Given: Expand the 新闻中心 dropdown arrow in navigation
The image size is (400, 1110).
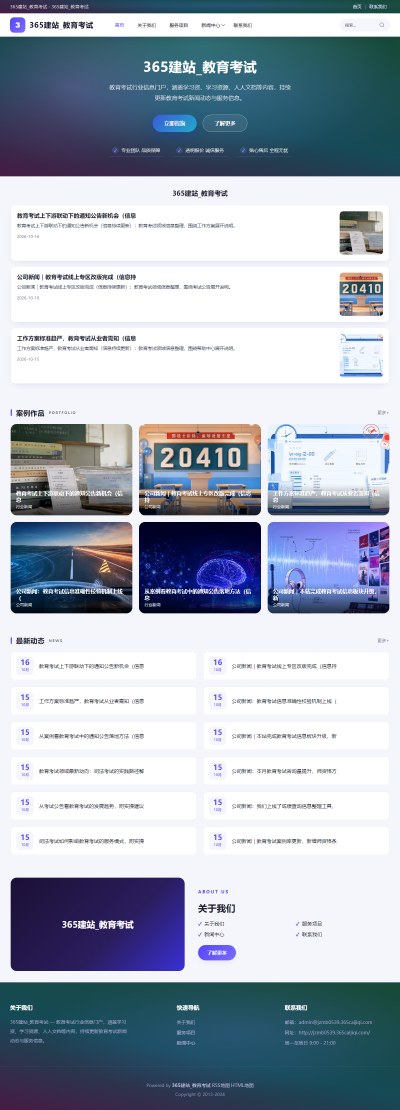Looking at the screenshot, I should pos(224,25).
